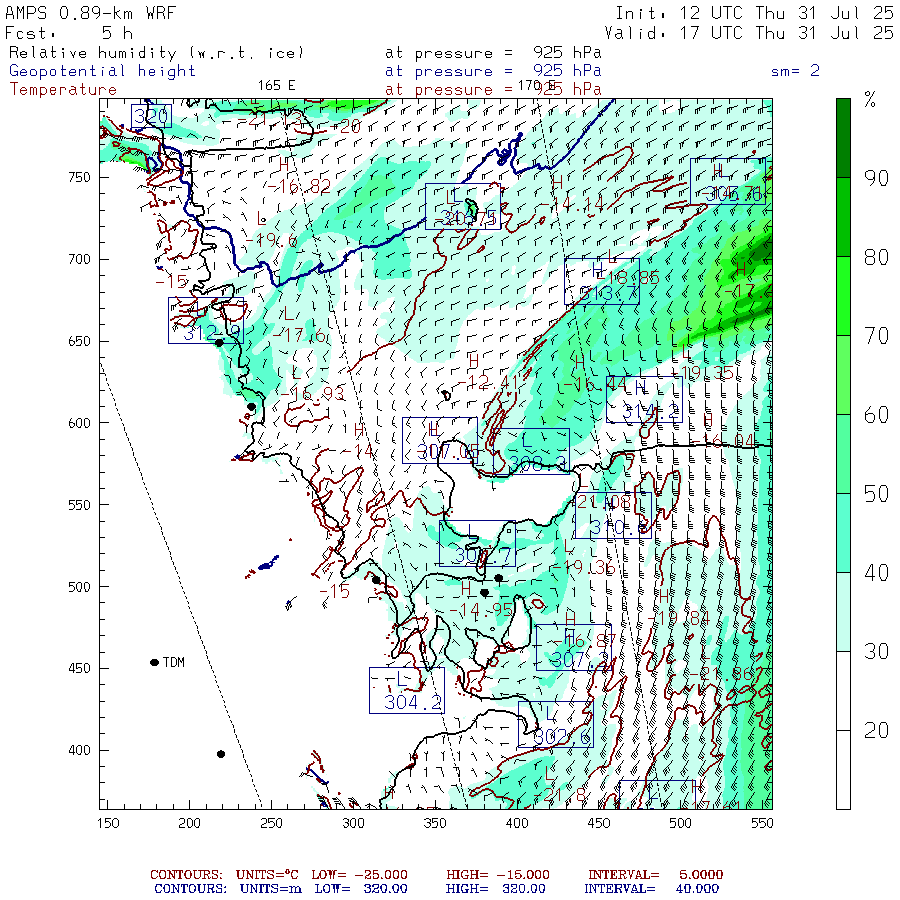Click the title 'AMPS 0.89-km WRF'
900x900 pixels.
pos(90,13)
